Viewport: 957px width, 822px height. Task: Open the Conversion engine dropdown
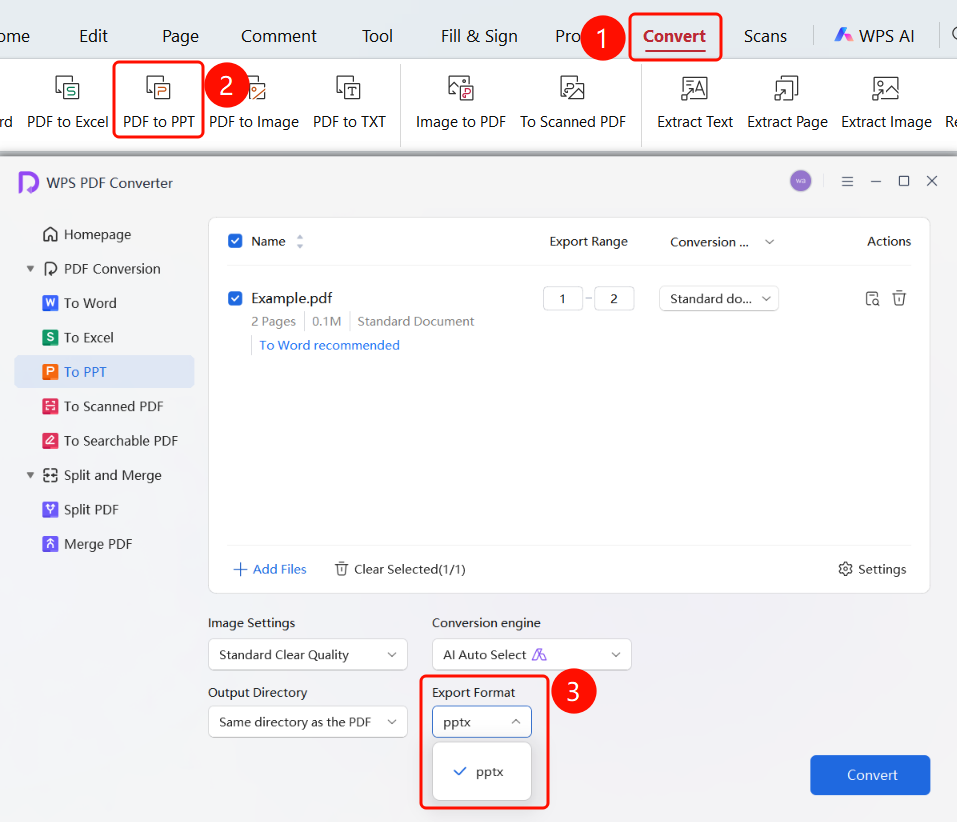tap(532, 655)
